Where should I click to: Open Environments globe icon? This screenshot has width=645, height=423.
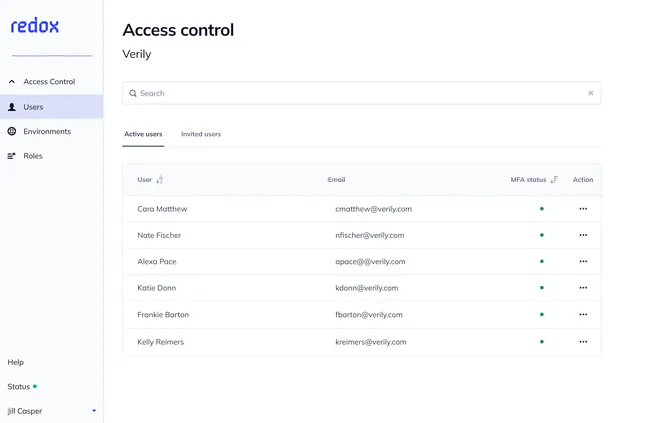(x=12, y=131)
